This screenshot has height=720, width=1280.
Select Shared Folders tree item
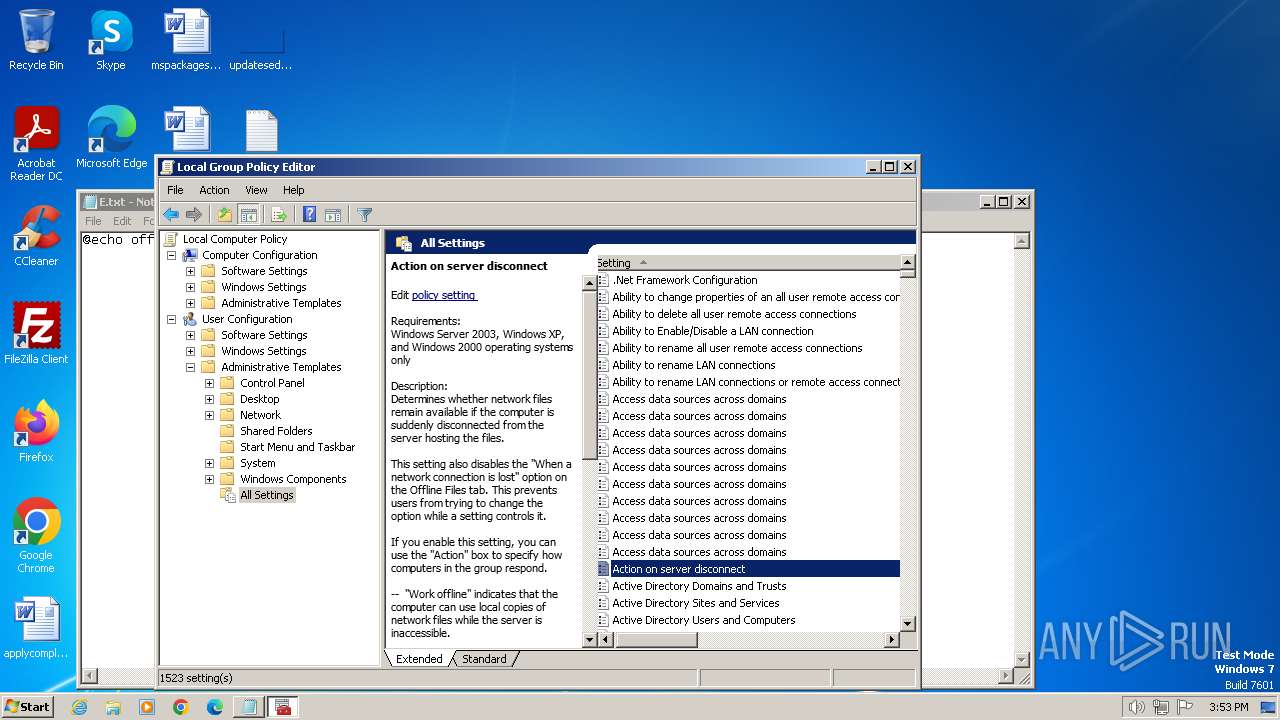tap(276, 431)
